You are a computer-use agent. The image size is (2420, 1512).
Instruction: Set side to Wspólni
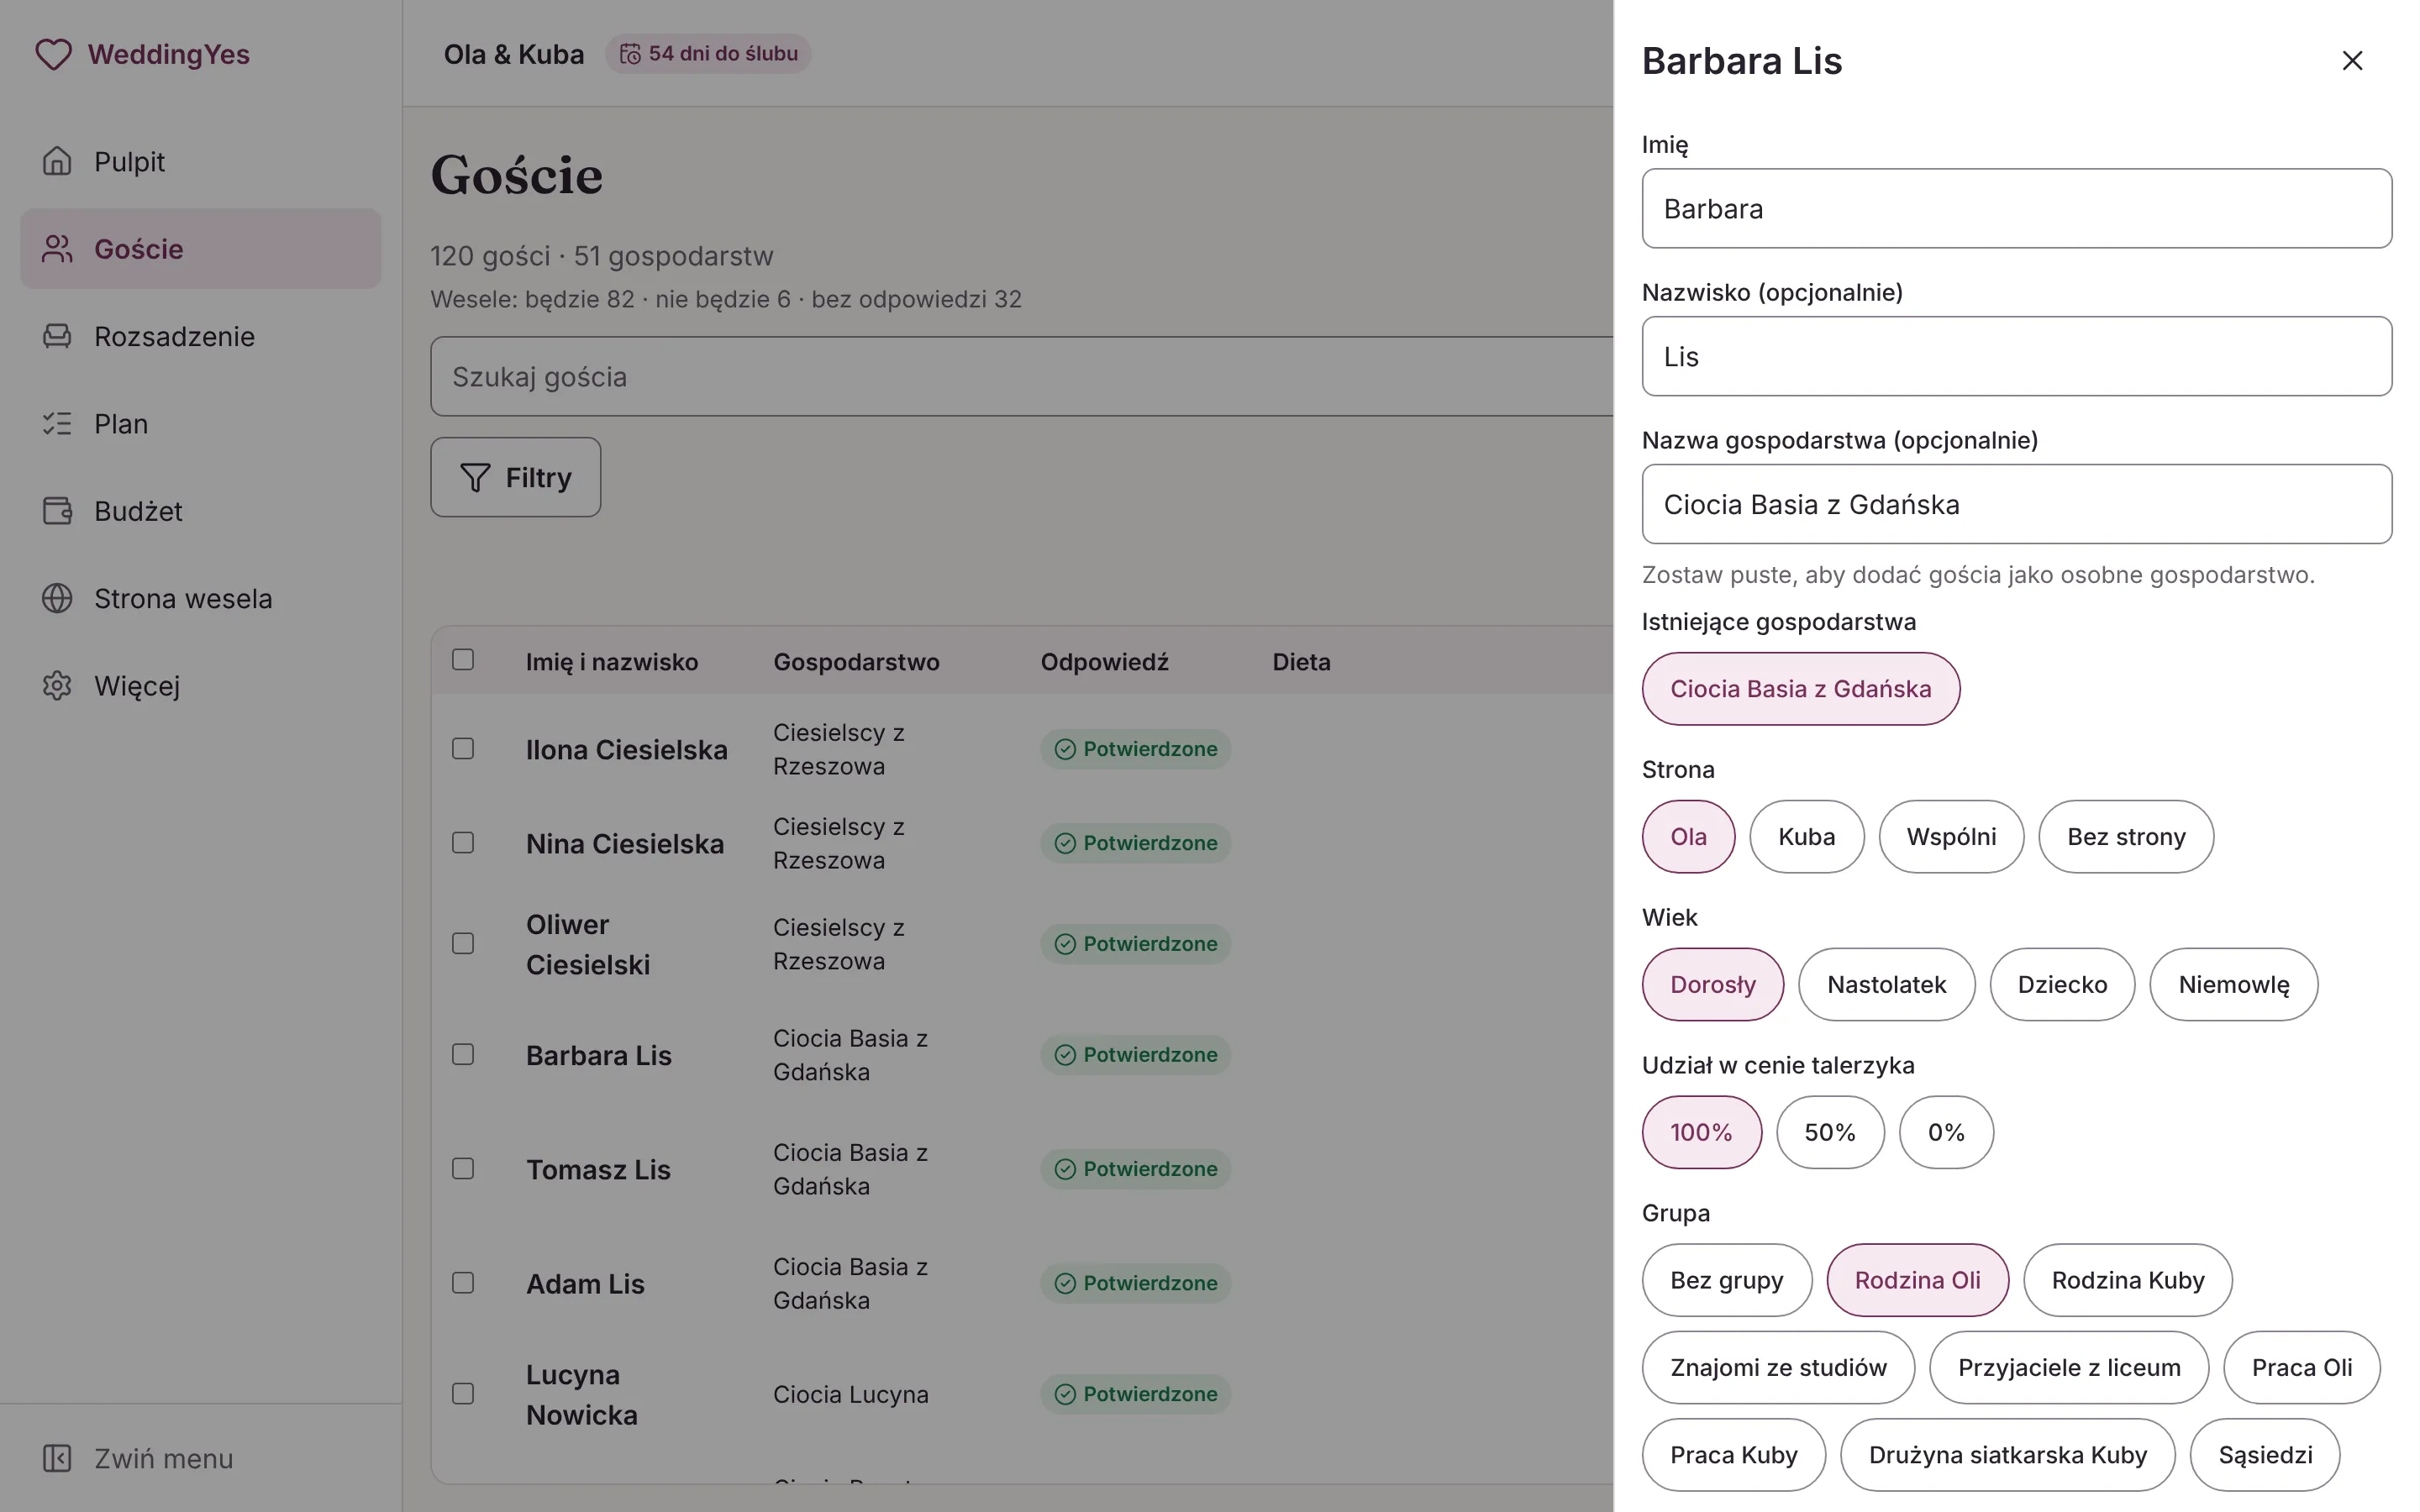(x=1951, y=837)
